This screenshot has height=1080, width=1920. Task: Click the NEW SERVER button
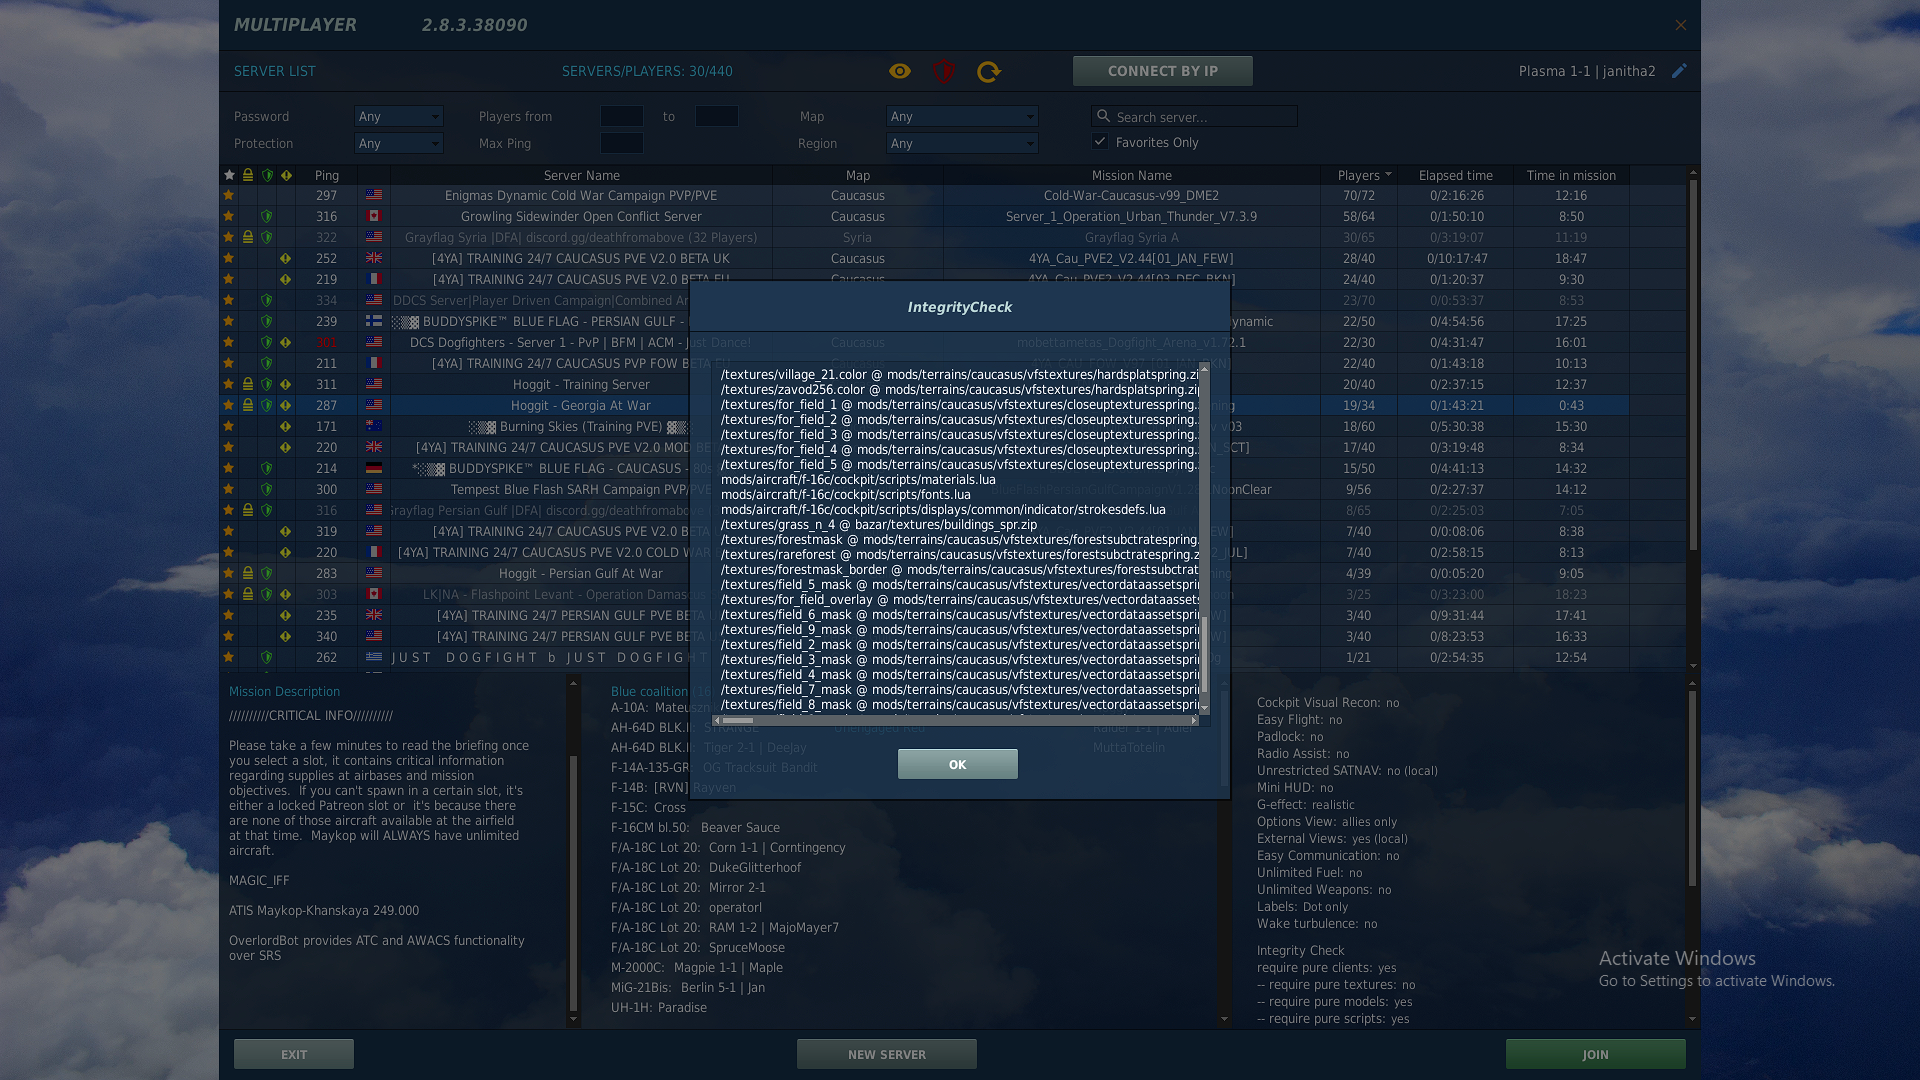(887, 1054)
